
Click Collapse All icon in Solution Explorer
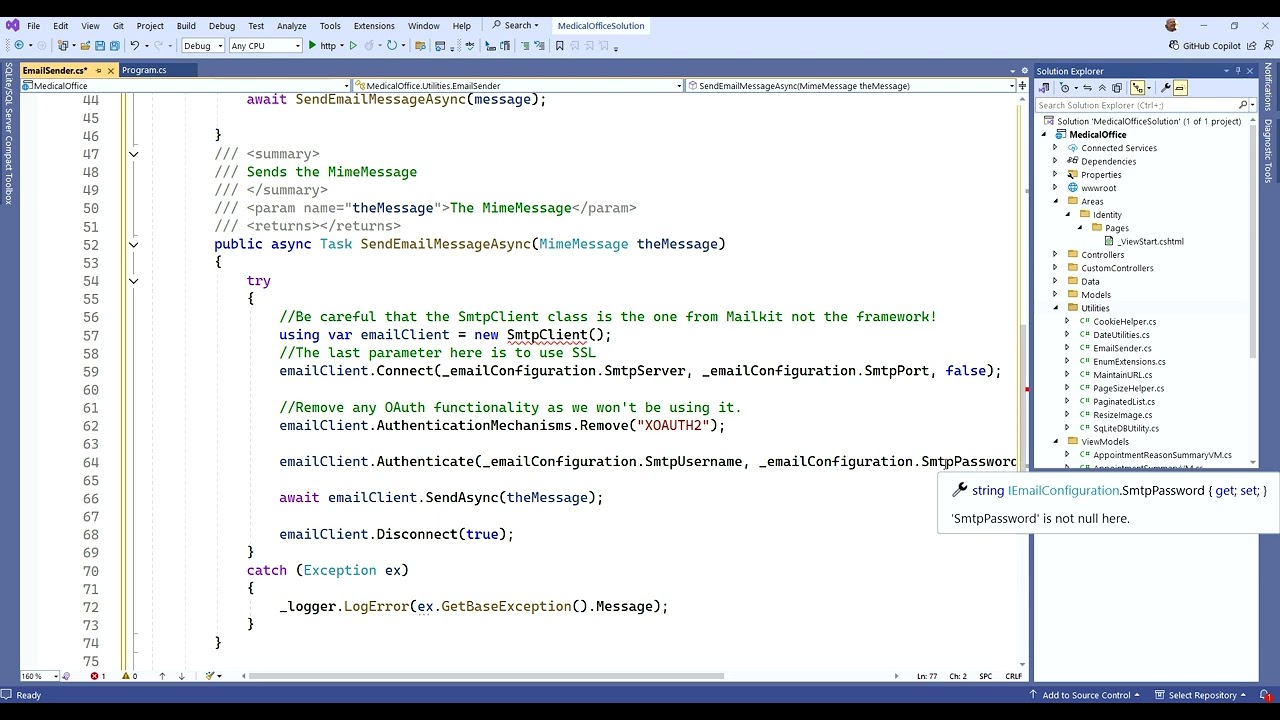tap(1102, 87)
